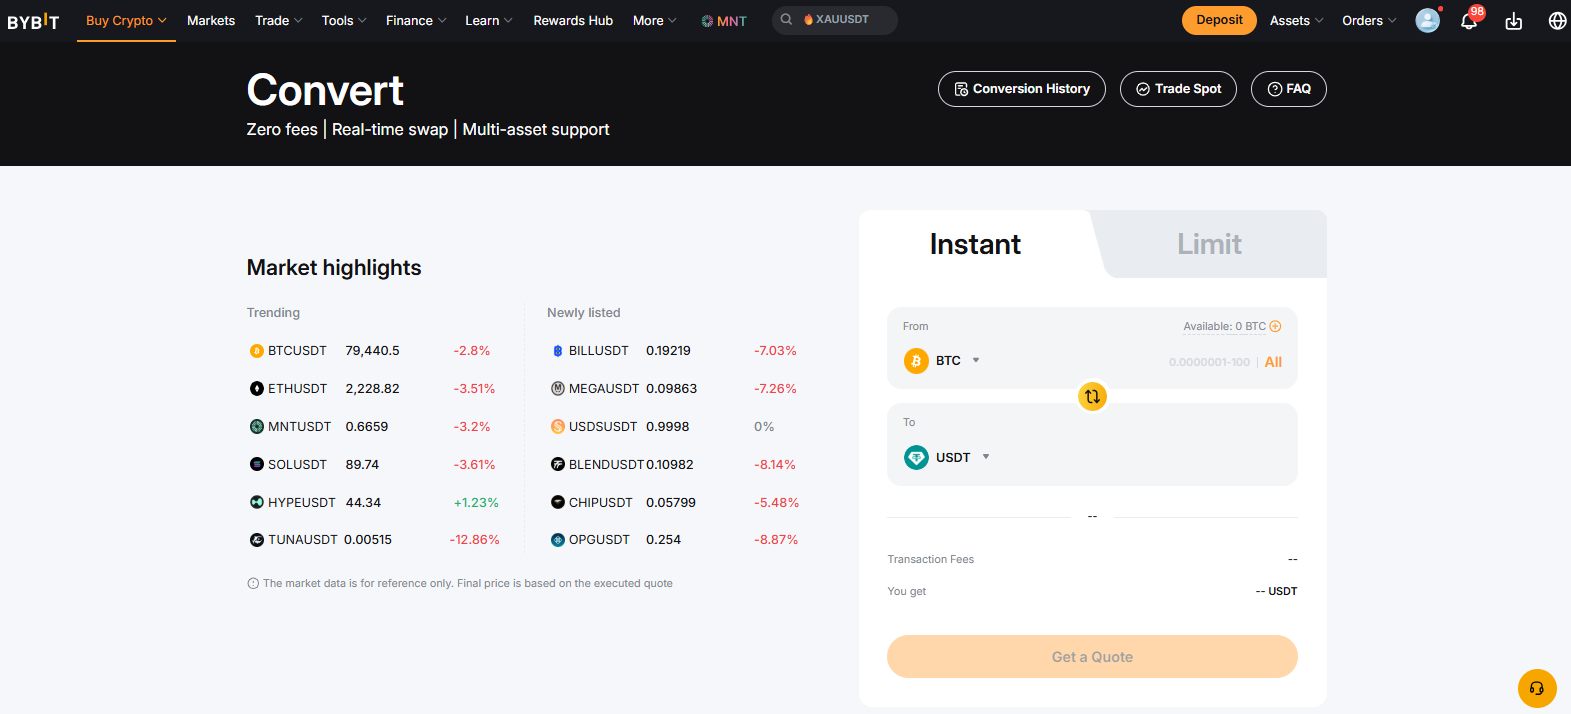Expand the Orders dropdown
The height and width of the screenshot is (714, 1571).
tap(1369, 20)
